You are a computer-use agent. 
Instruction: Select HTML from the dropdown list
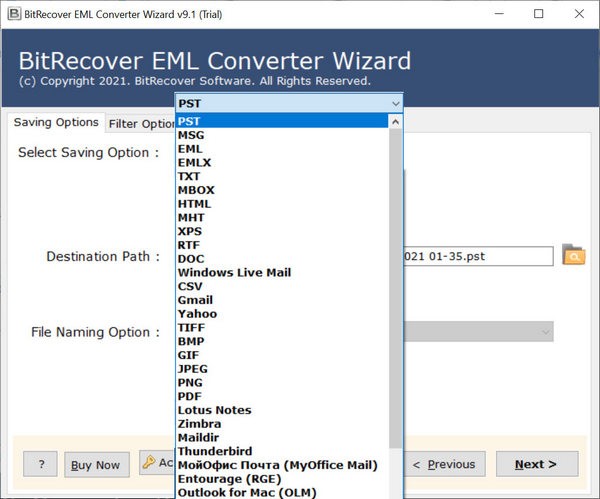pyautogui.click(x=282, y=204)
